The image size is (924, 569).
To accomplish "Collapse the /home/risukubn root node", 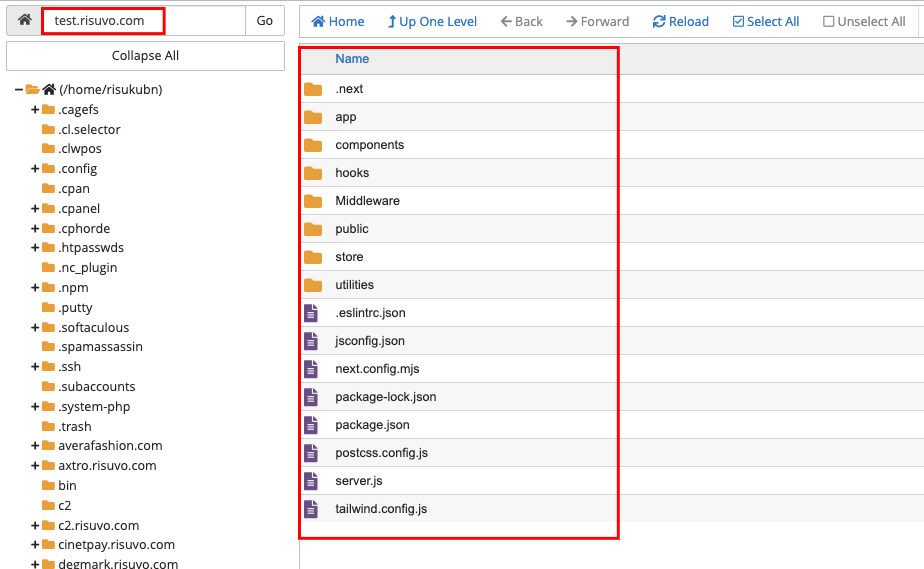I will [19, 90].
